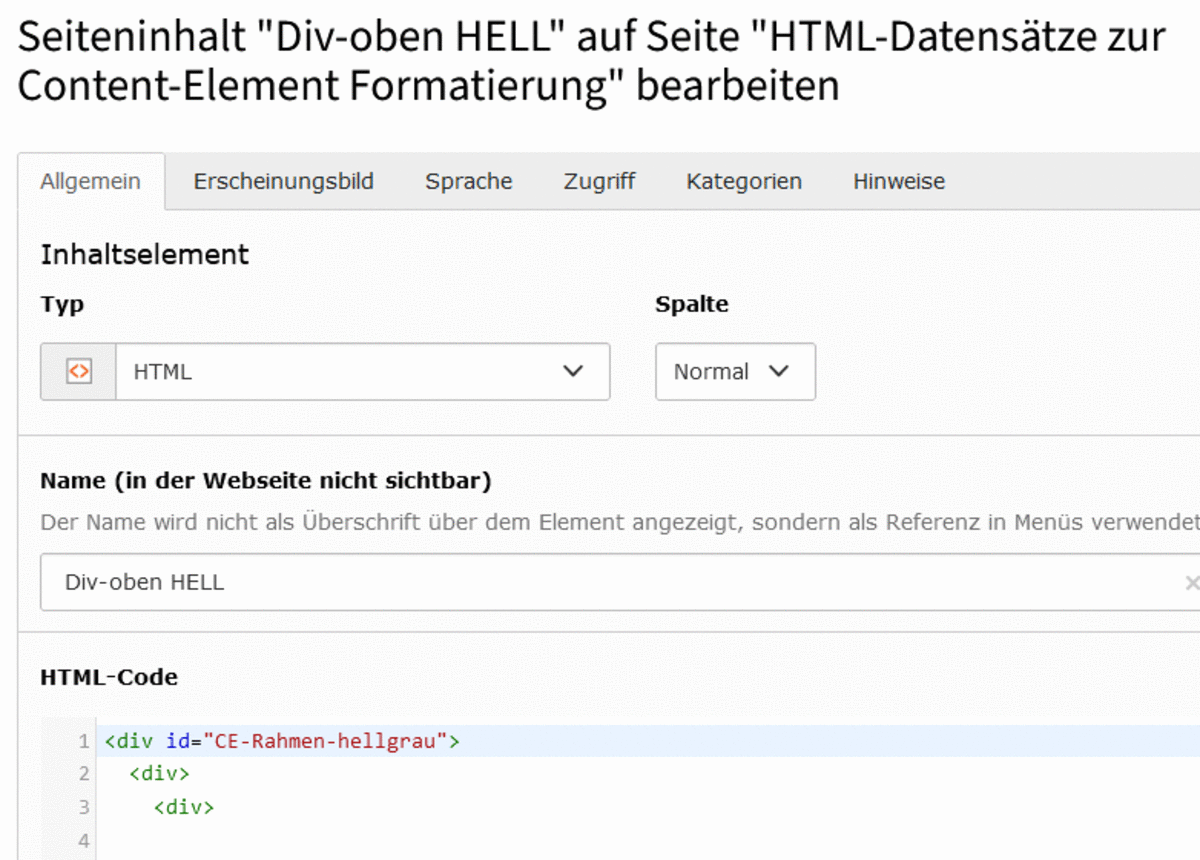The height and width of the screenshot is (860, 1200).
Task: Open the Kategorien tab
Action: click(x=743, y=182)
